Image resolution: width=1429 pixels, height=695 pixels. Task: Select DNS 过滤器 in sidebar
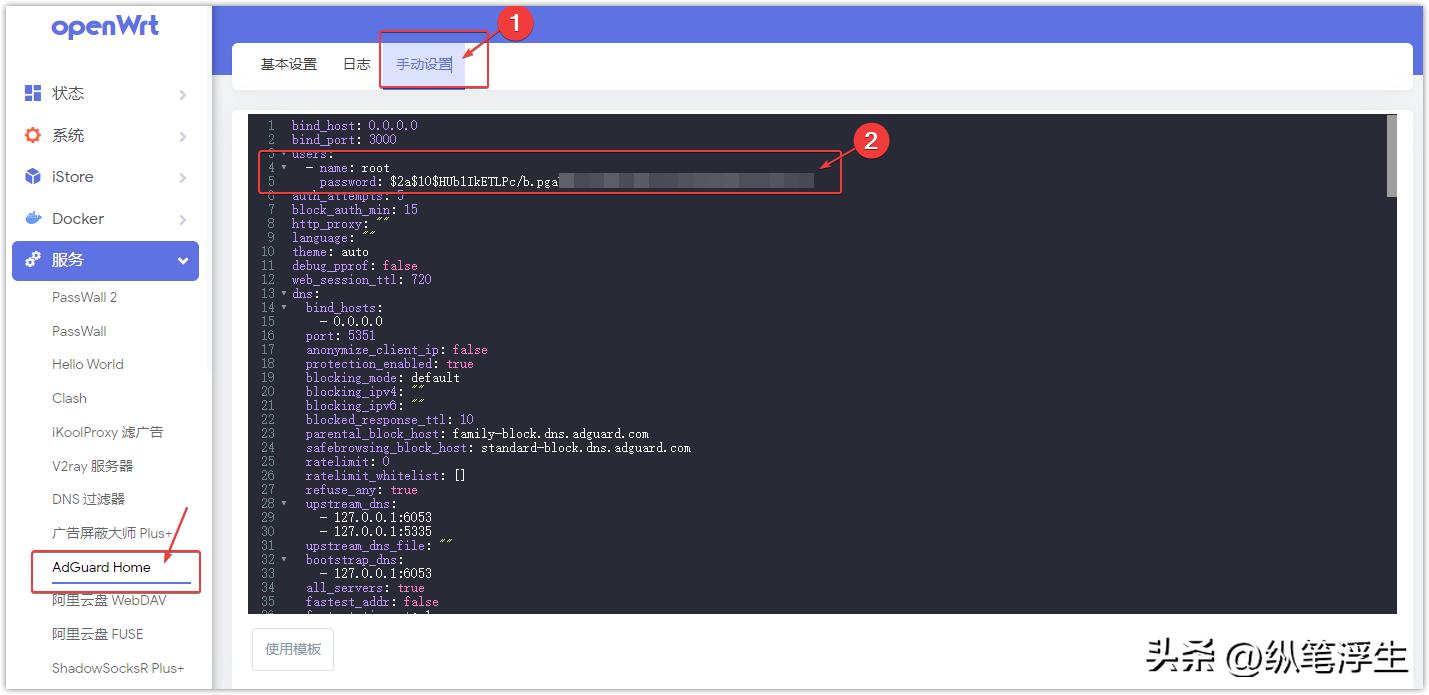coord(88,499)
